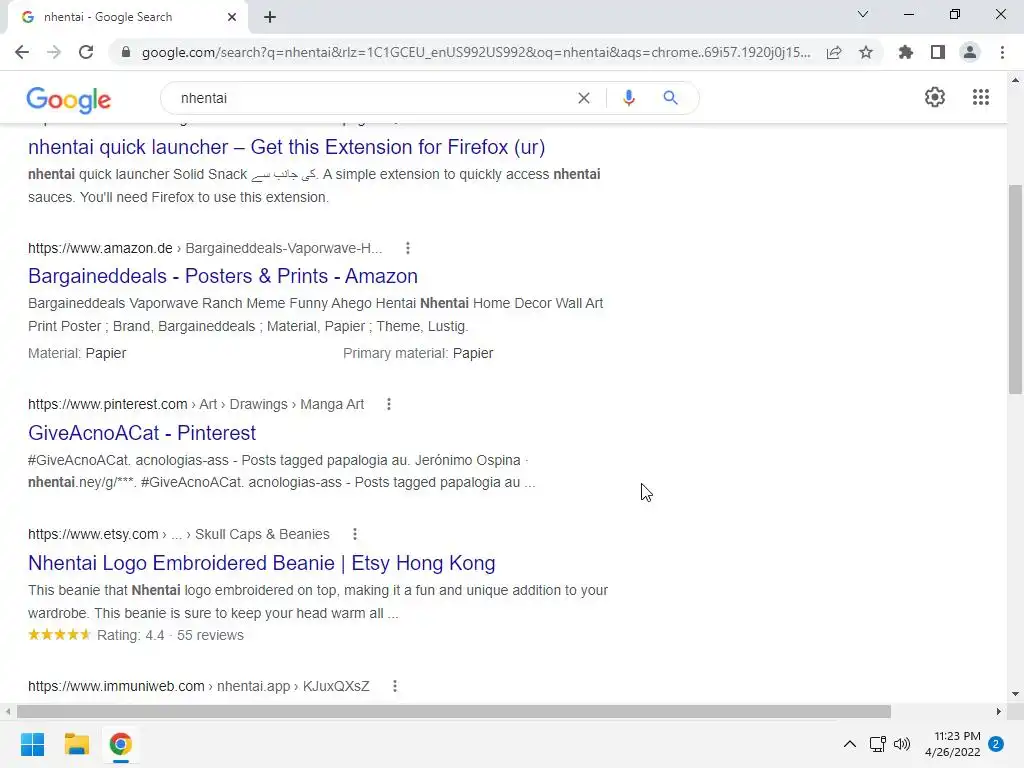Share this page from address bar

tap(834, 52)
